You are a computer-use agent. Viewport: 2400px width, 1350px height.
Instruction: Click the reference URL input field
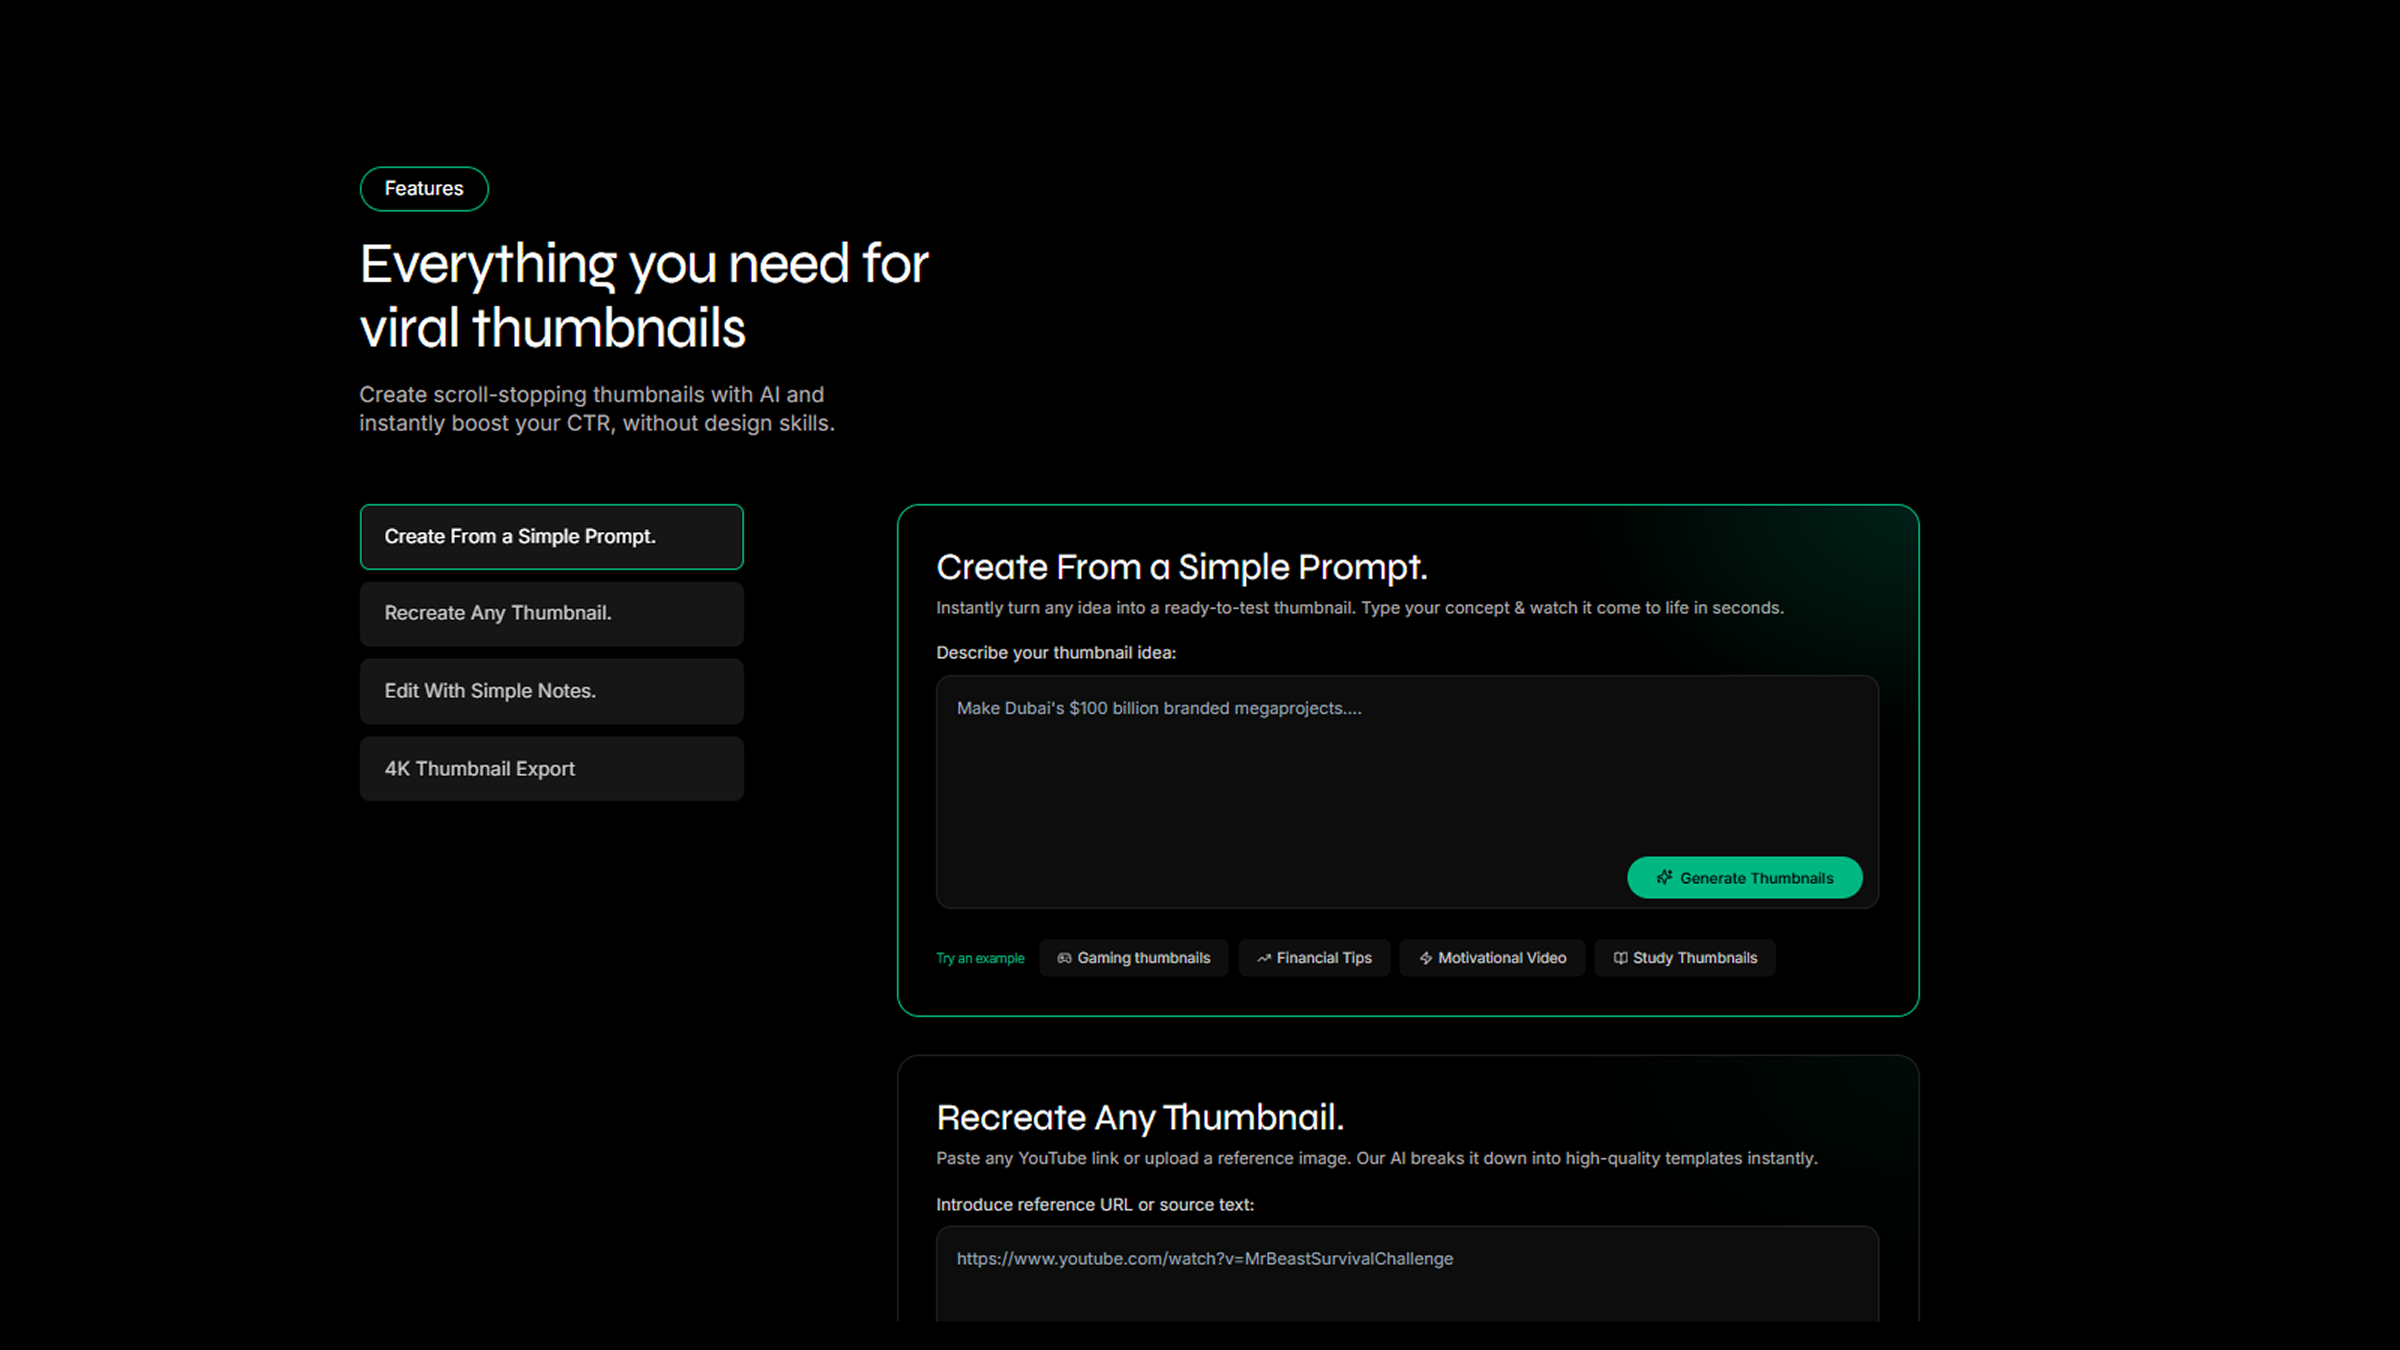1407,1274
